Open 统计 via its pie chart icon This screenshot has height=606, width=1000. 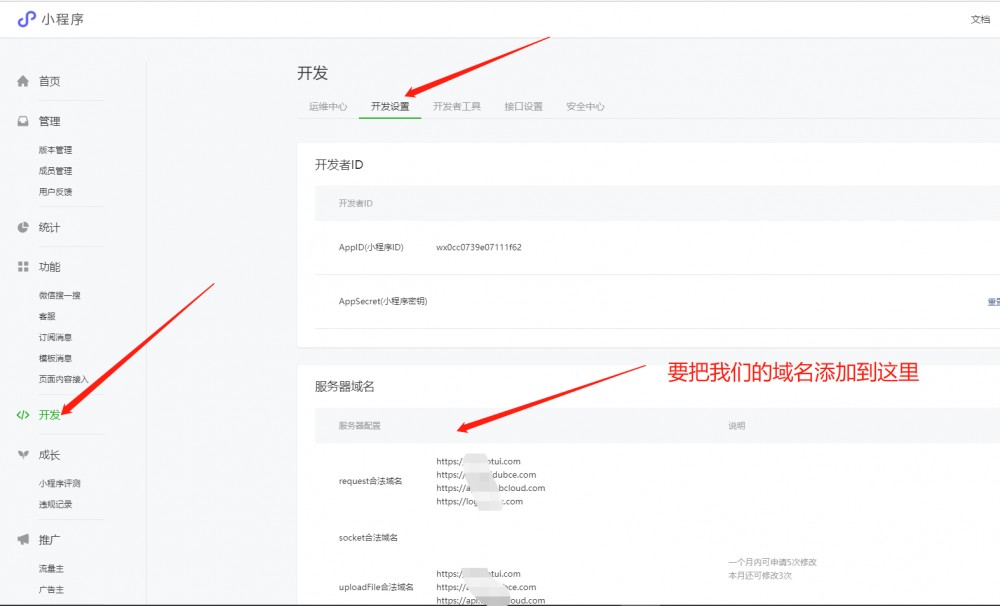click(21, 227)
